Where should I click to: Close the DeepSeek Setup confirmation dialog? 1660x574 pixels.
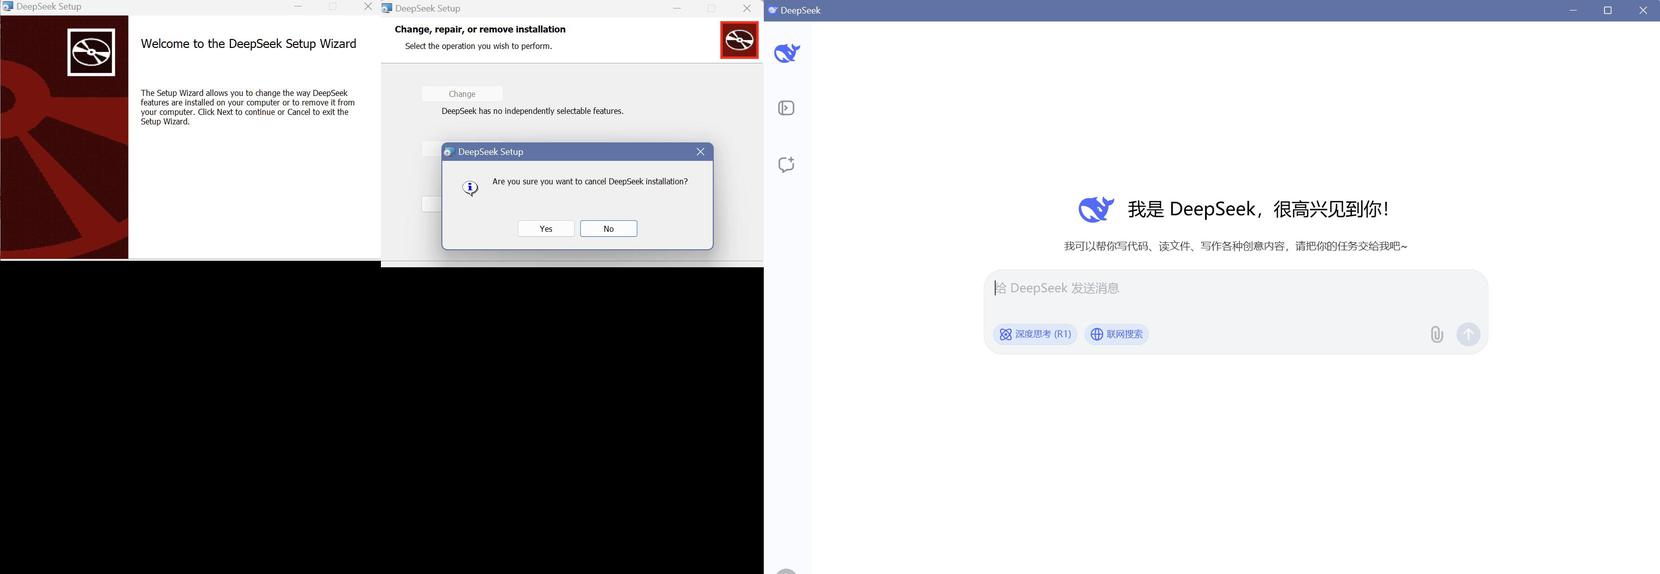coord(700,152)
